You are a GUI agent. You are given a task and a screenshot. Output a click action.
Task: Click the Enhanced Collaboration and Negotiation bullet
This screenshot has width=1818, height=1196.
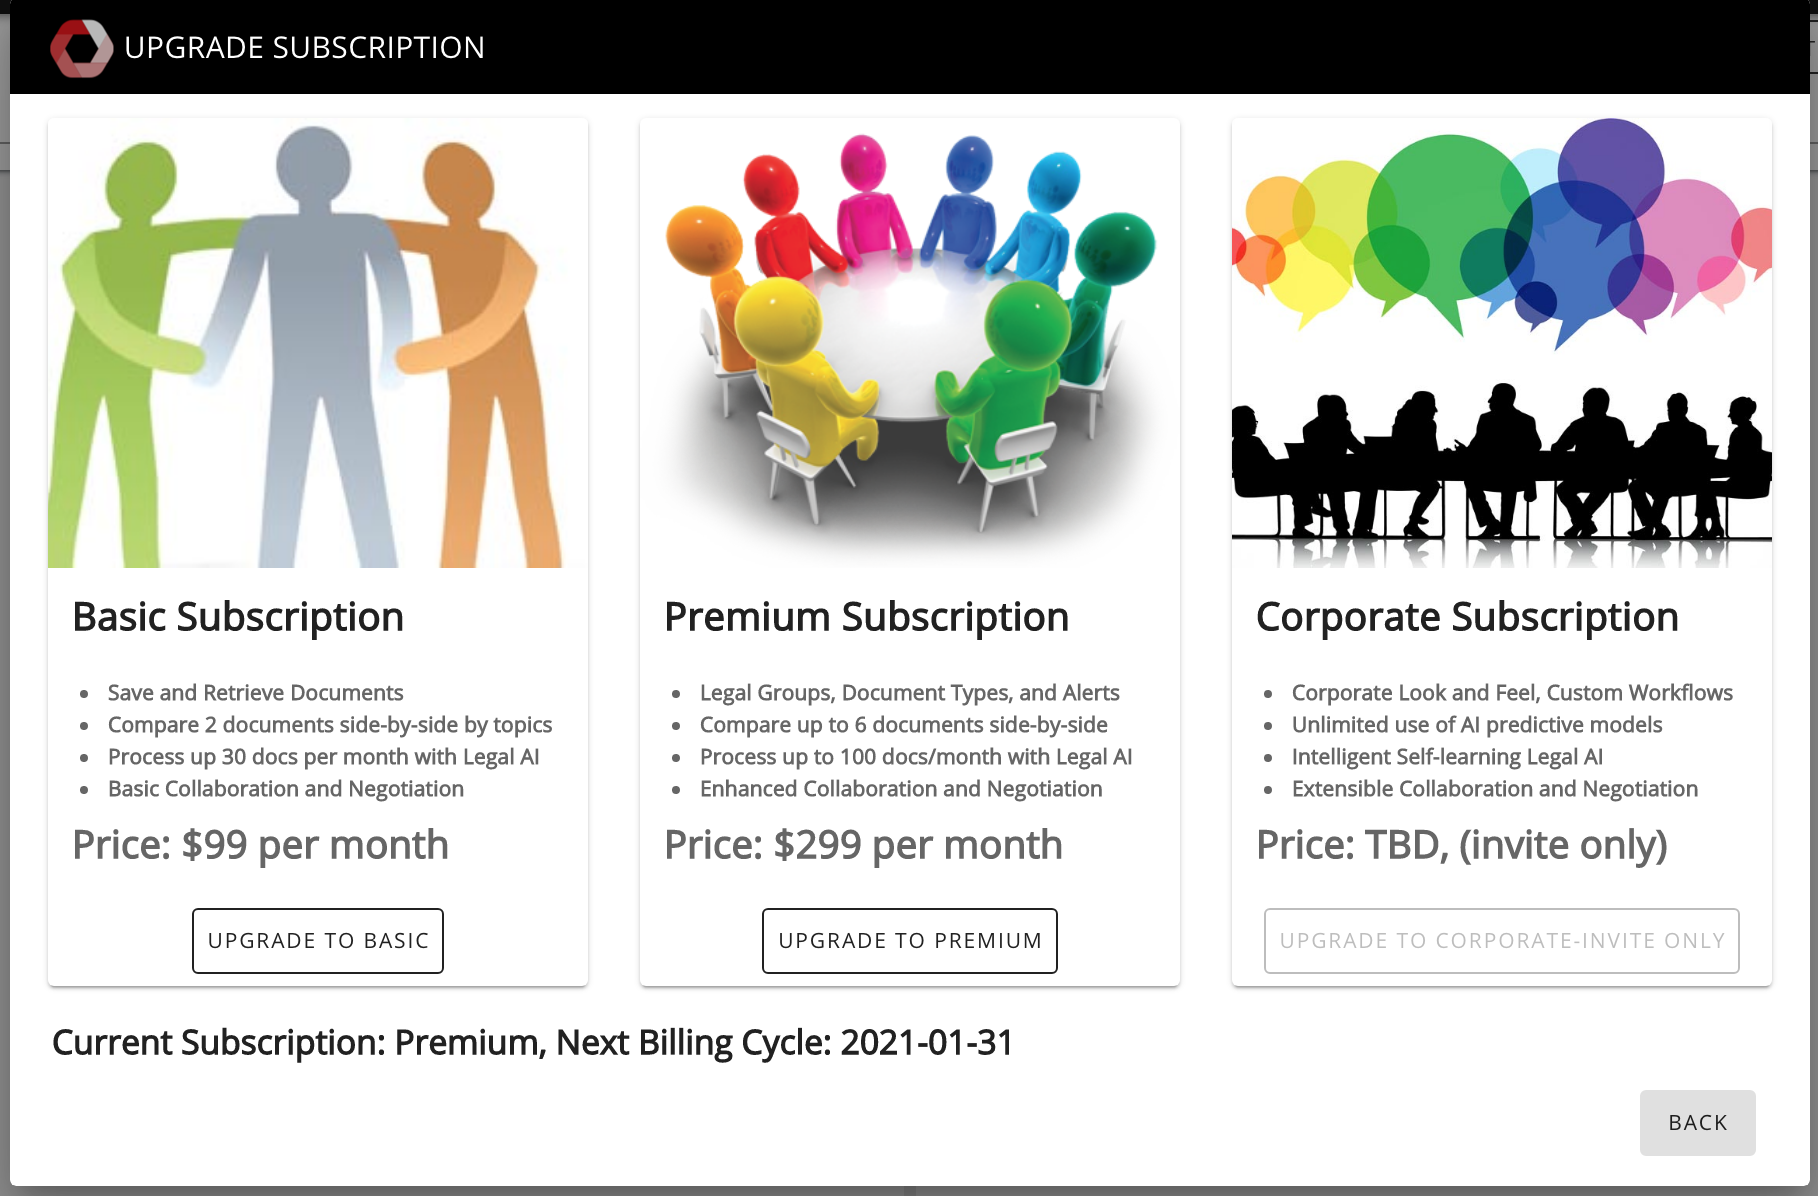click(901, 788)
